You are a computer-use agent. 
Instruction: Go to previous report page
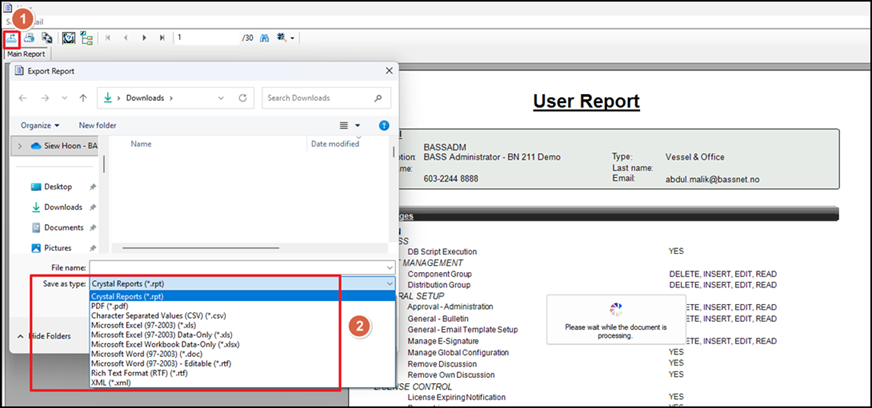pos(126,38)
